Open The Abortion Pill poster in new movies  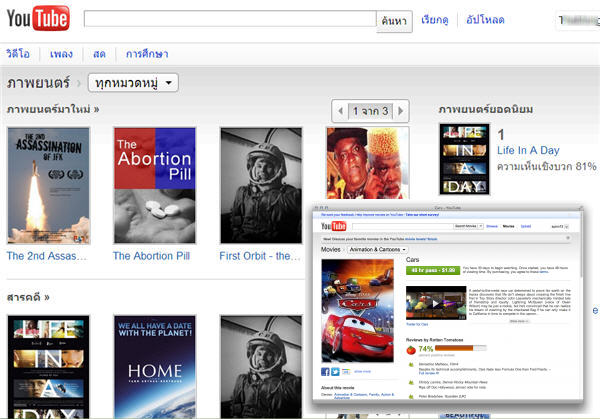click(x=155, y=186)
